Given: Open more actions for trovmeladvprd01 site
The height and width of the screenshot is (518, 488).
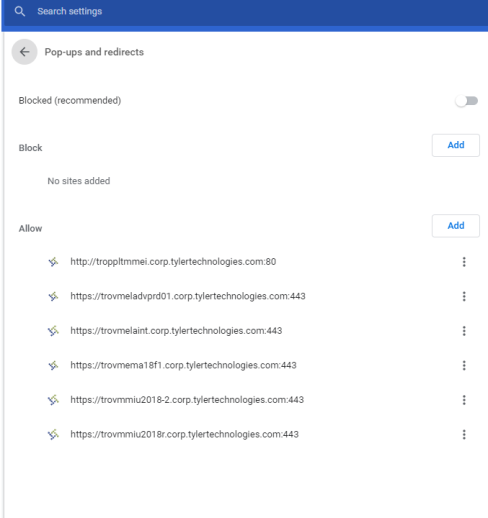Looking at the screenshot, I should tap(464, 296).
